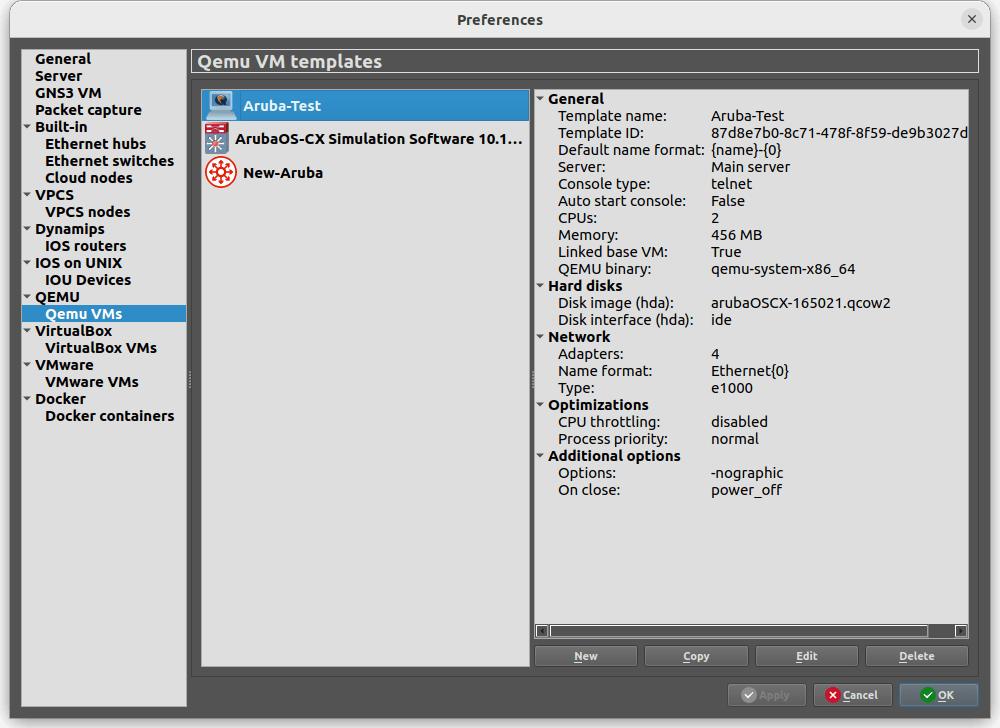Open IOS routers preferences
Viewport: 1000px width, 728px height.
coord(87,245)
